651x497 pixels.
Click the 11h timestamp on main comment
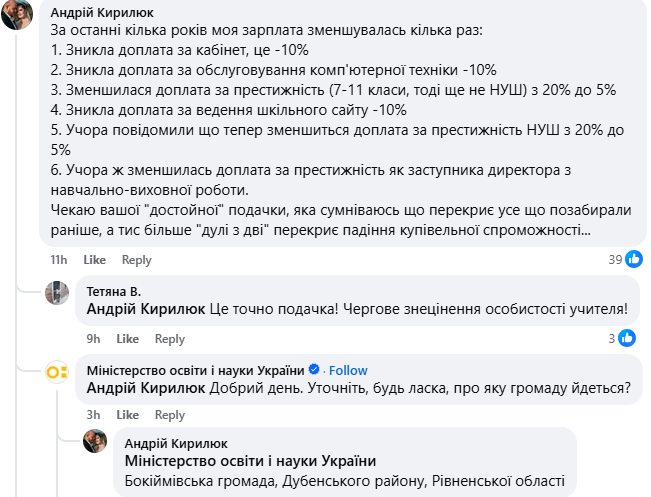point(59,260)
